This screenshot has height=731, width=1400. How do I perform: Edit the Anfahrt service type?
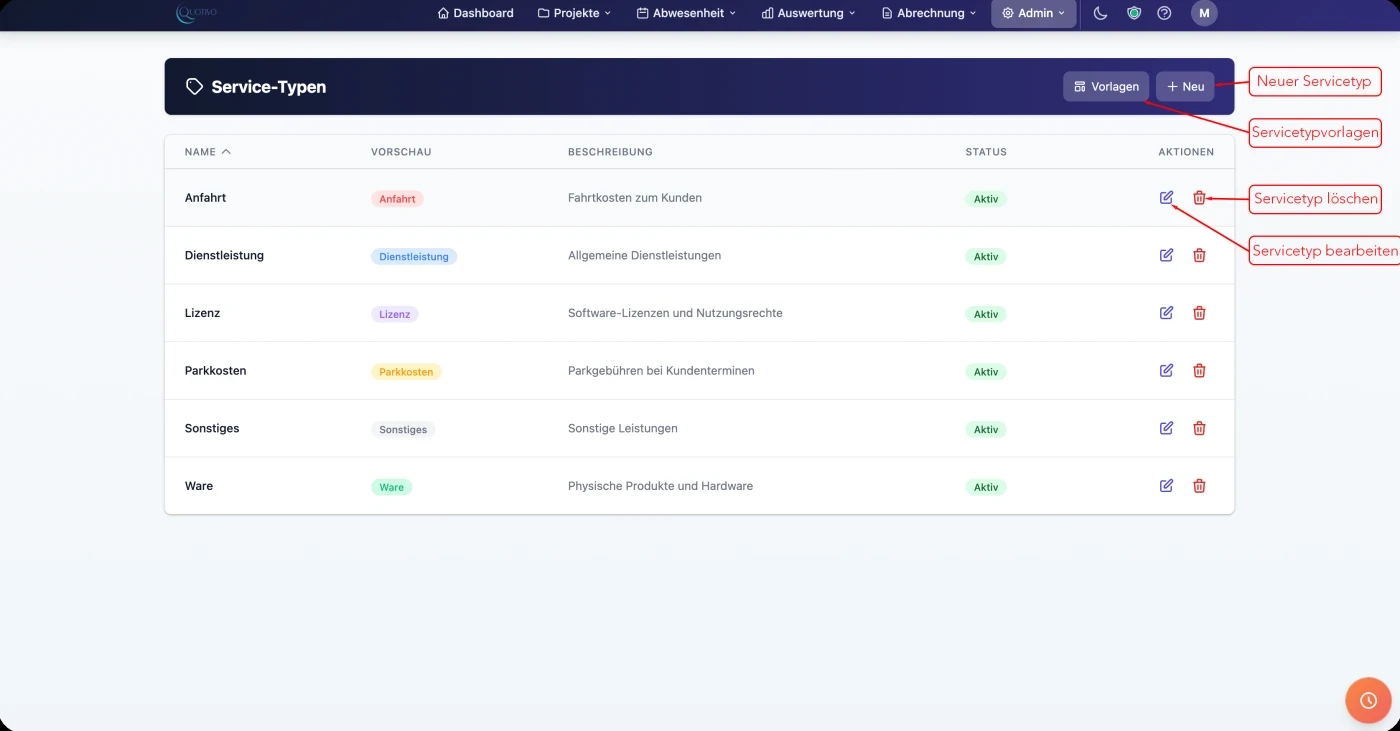(x=1166, y=198)
